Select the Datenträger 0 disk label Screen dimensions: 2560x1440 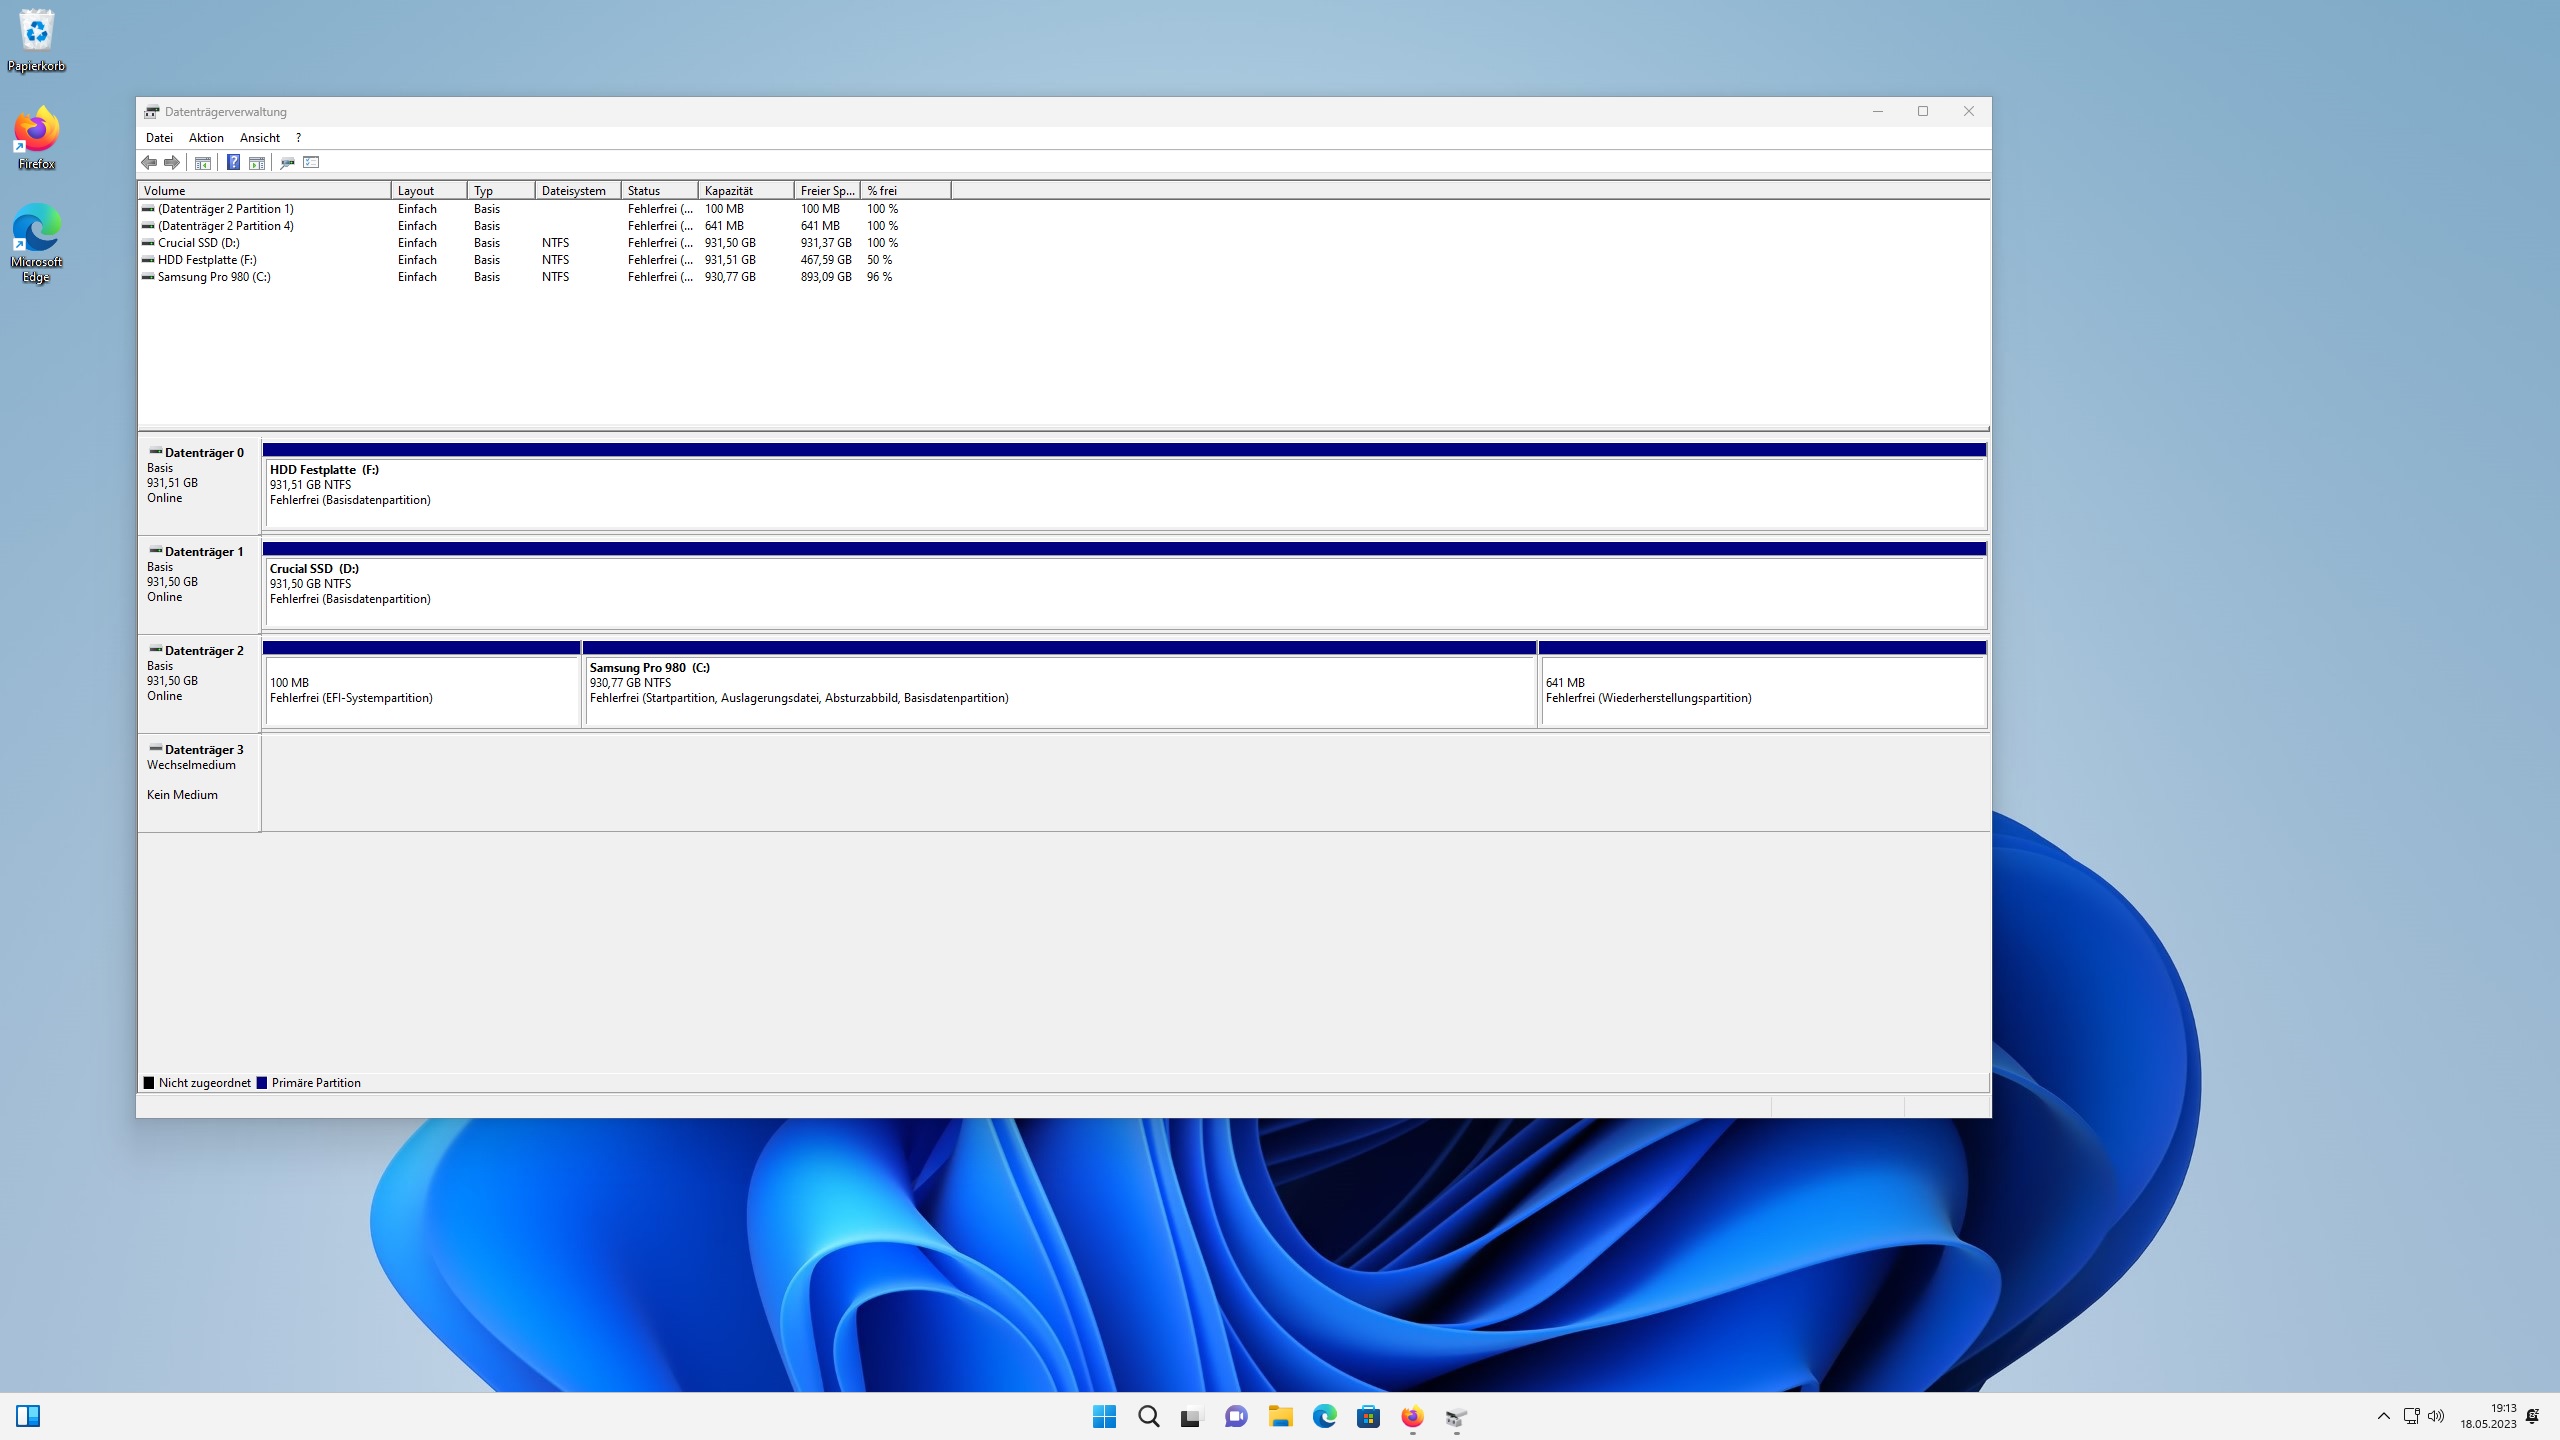coord(199,485)
